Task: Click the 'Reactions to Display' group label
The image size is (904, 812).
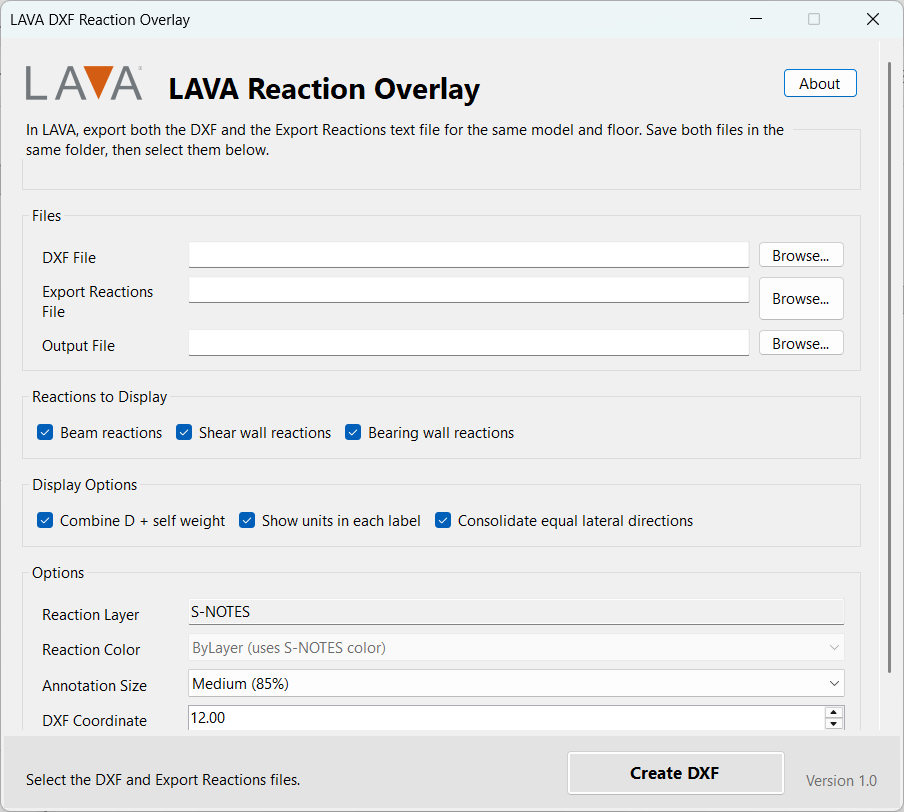Action: point(99,397)
